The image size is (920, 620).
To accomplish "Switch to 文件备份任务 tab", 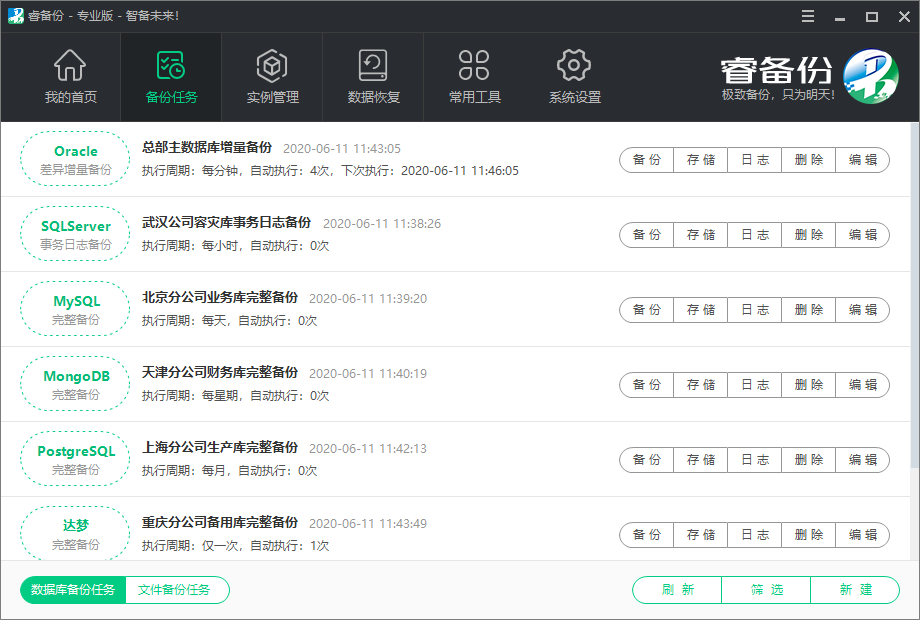I will 177,590.
